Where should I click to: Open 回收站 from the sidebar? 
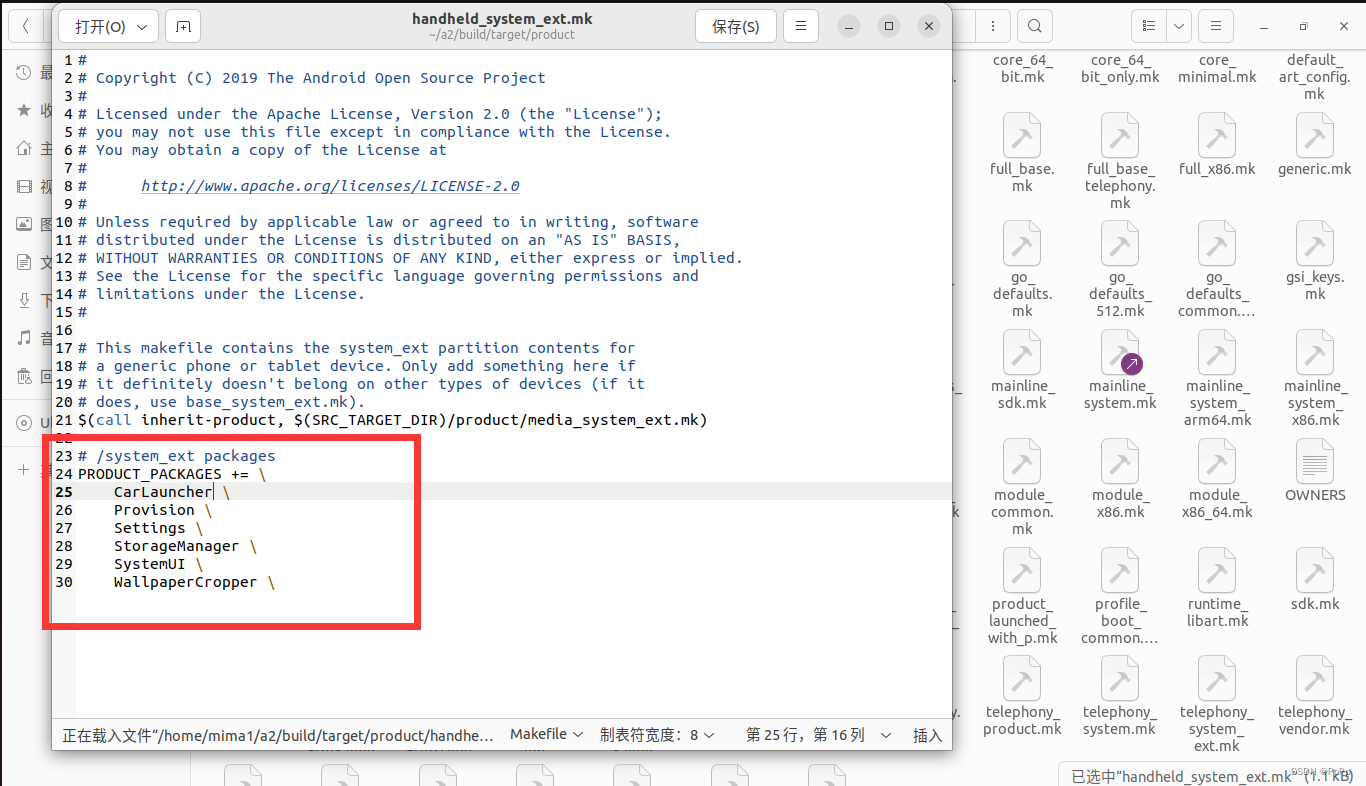(x=23, y=376)
